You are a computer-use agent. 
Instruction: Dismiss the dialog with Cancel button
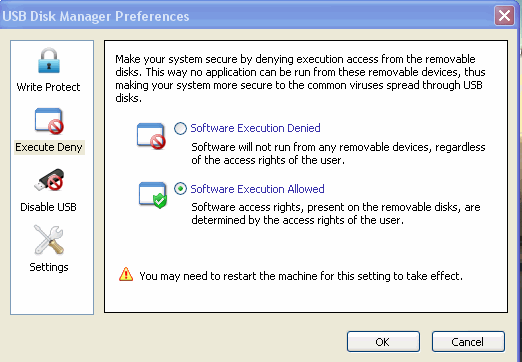(468, 342)
